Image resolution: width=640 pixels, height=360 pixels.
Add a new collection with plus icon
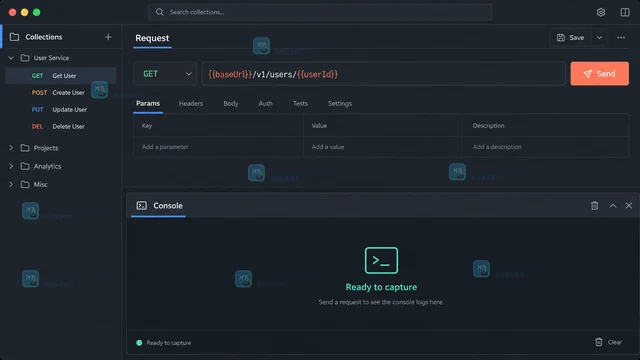pyautogui.click(x=108, y=37)
